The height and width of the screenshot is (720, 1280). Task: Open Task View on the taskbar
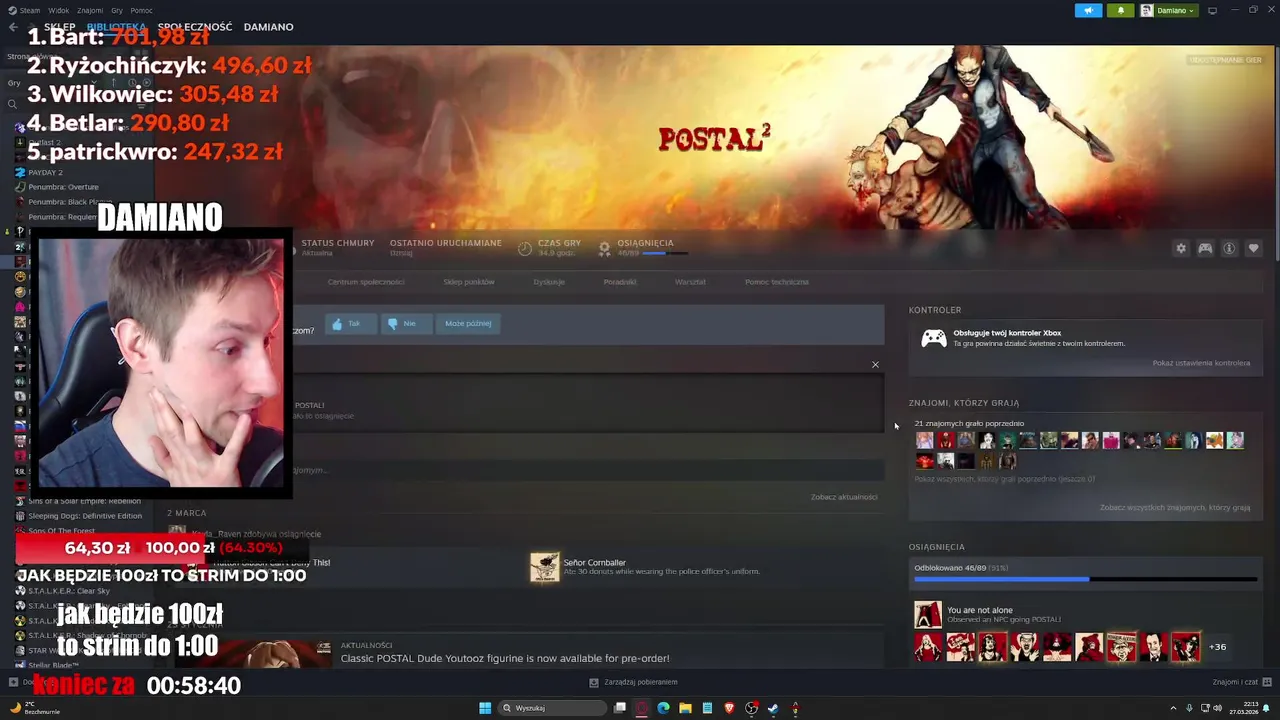click(x=620, y=708)
